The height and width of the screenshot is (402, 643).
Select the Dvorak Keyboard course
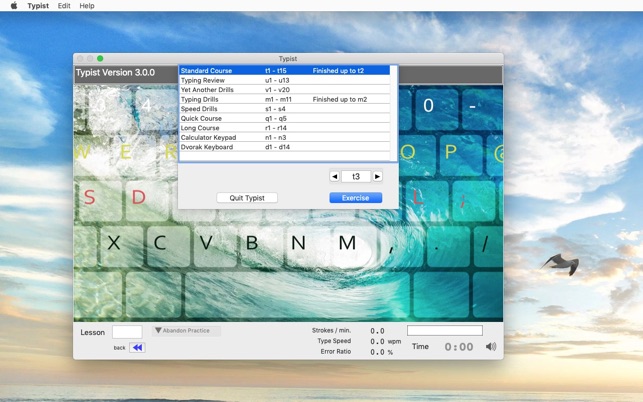tap(285, 147)
